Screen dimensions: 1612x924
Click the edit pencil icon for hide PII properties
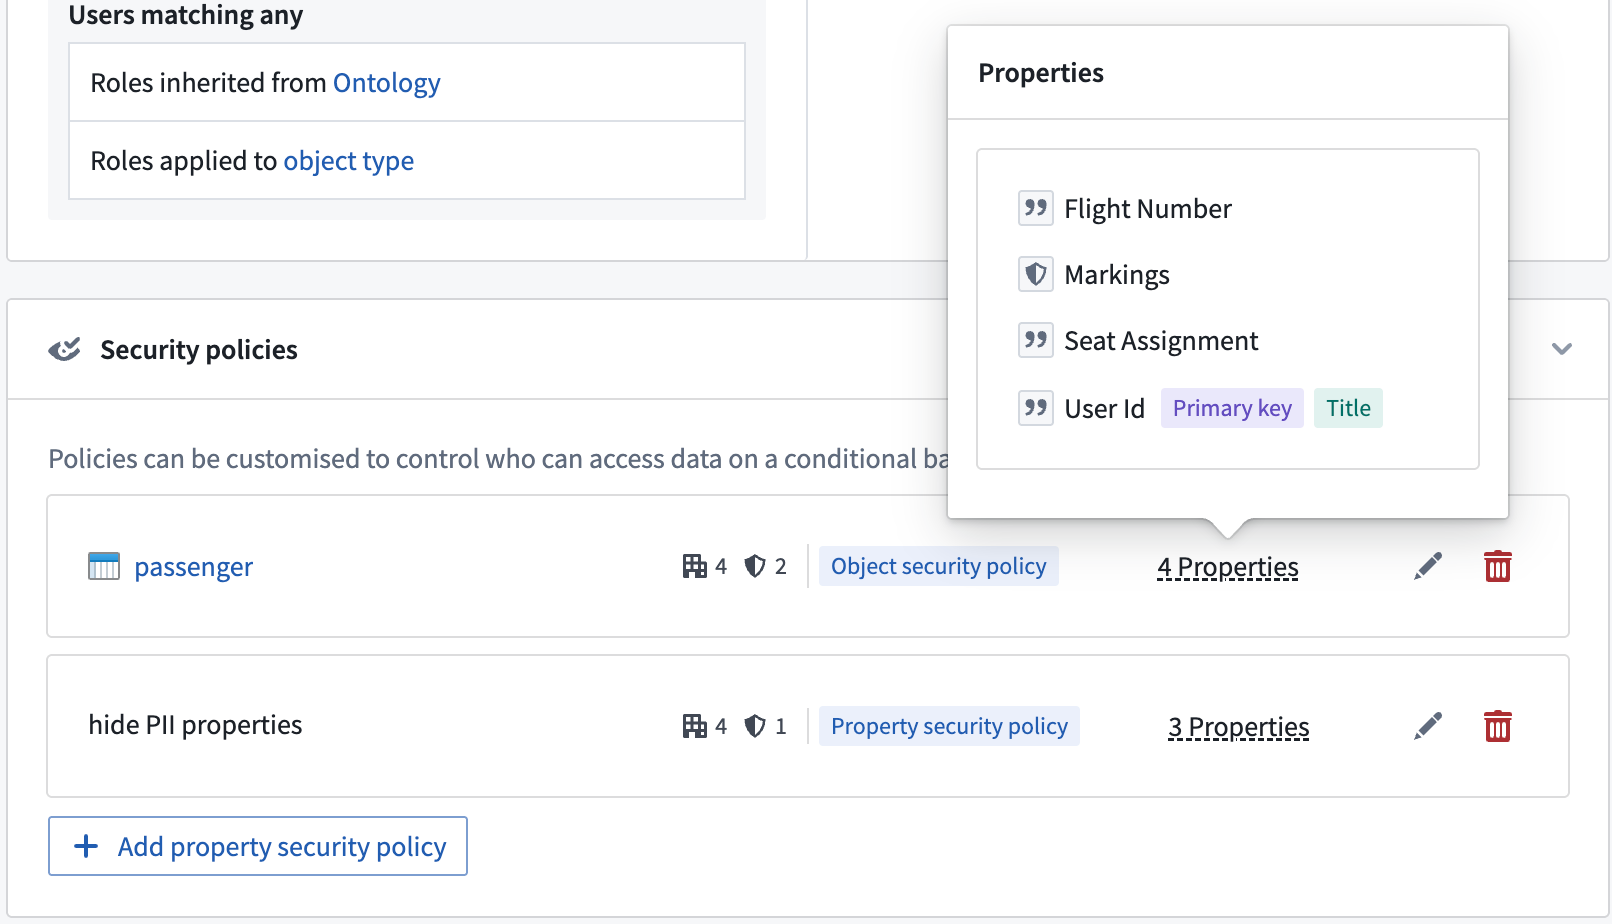click(x=1428, y=725)
